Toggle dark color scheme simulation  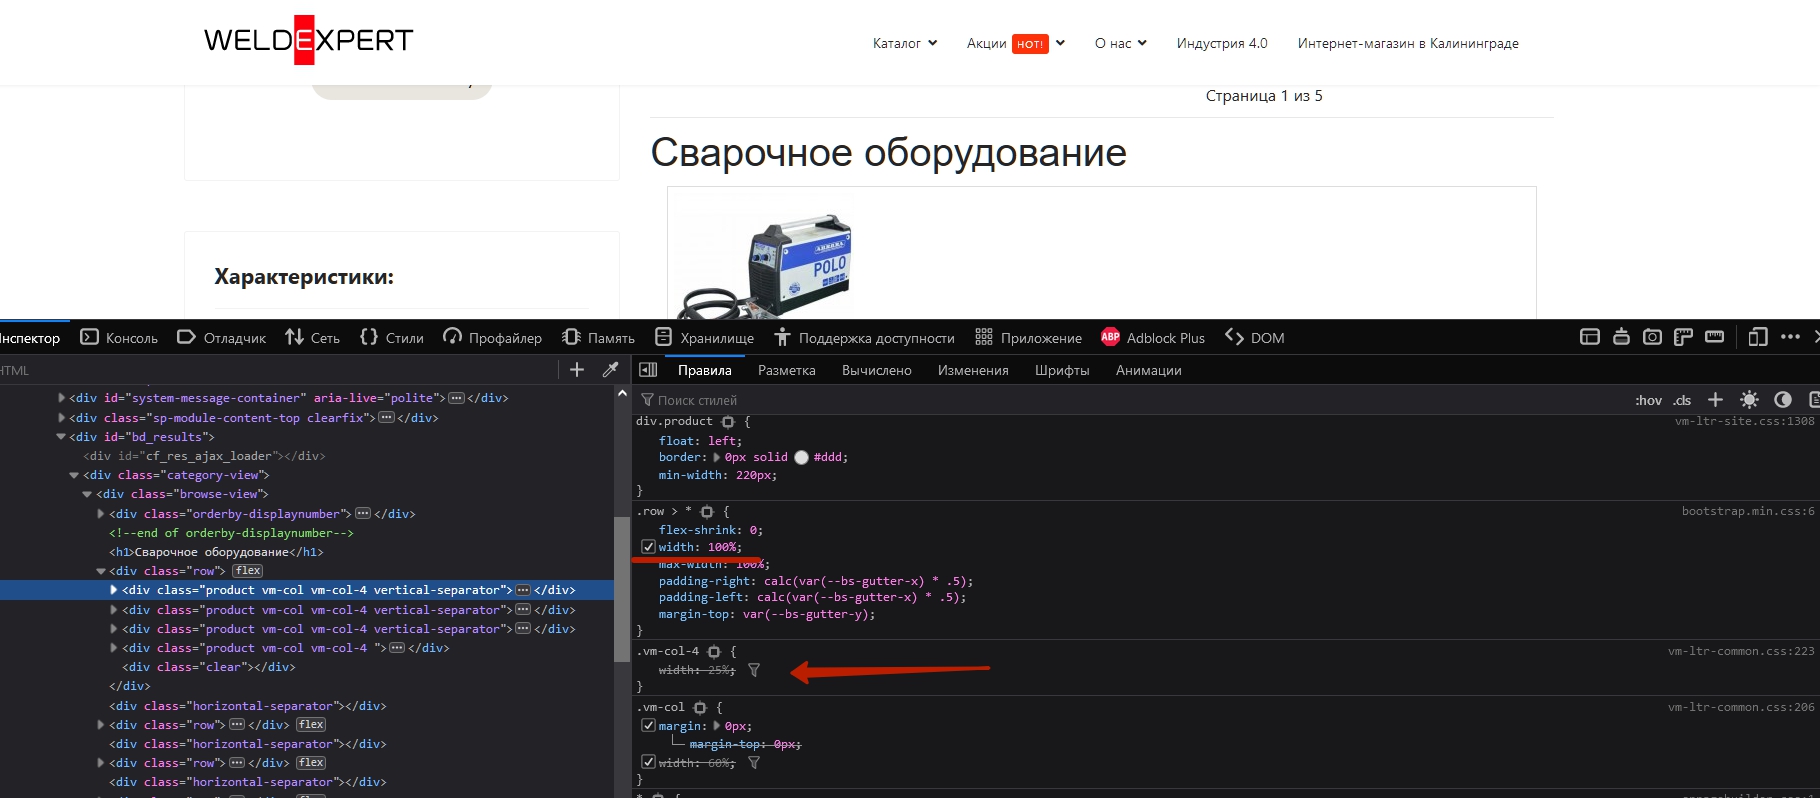(1782, 400)
